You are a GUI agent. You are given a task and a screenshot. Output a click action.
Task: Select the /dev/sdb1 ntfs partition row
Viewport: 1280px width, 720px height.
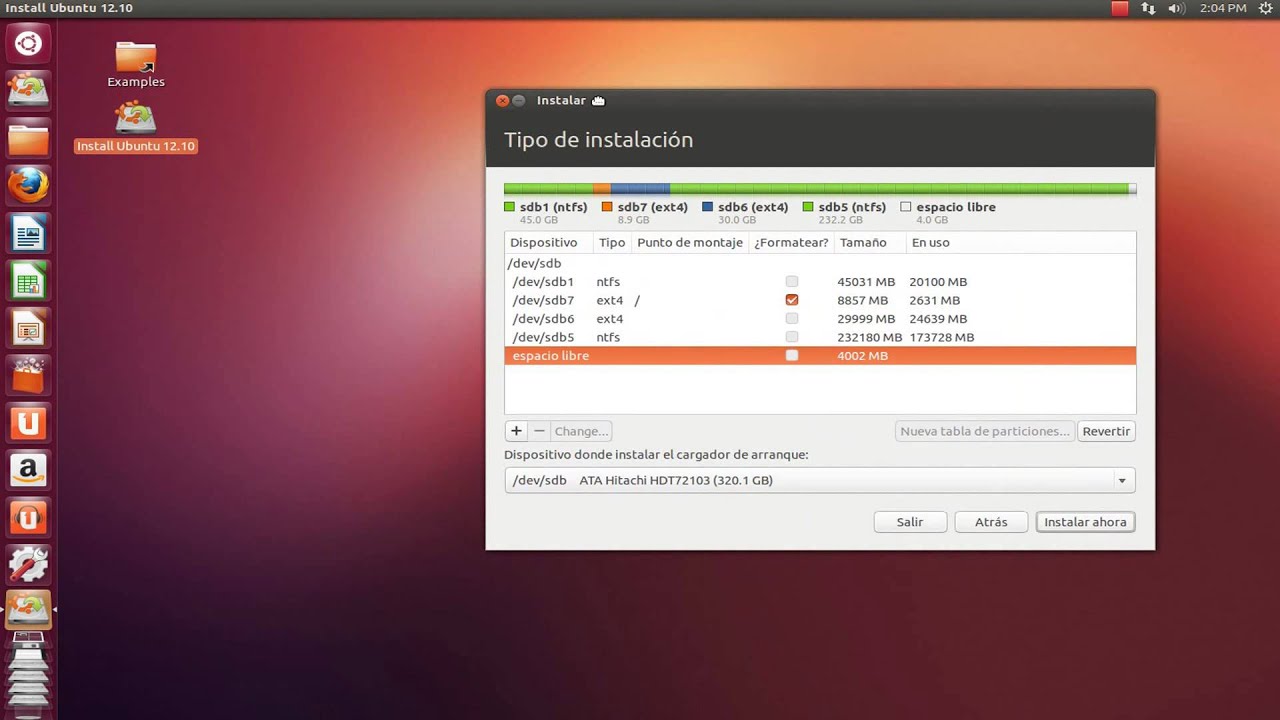(820, 282)
